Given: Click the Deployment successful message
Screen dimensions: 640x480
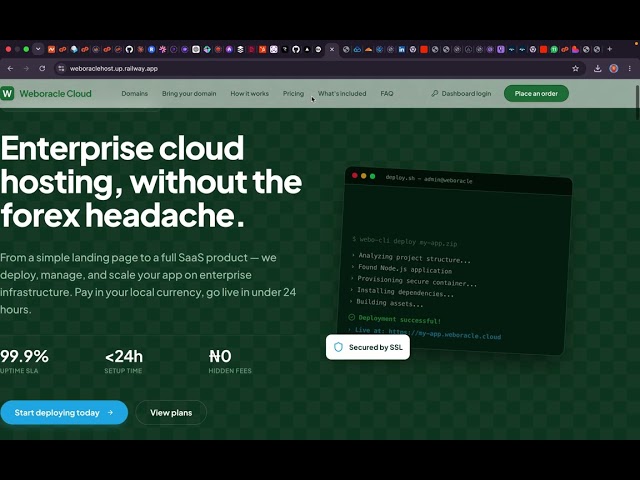Looking at the screenshot, I should (399, 319).
